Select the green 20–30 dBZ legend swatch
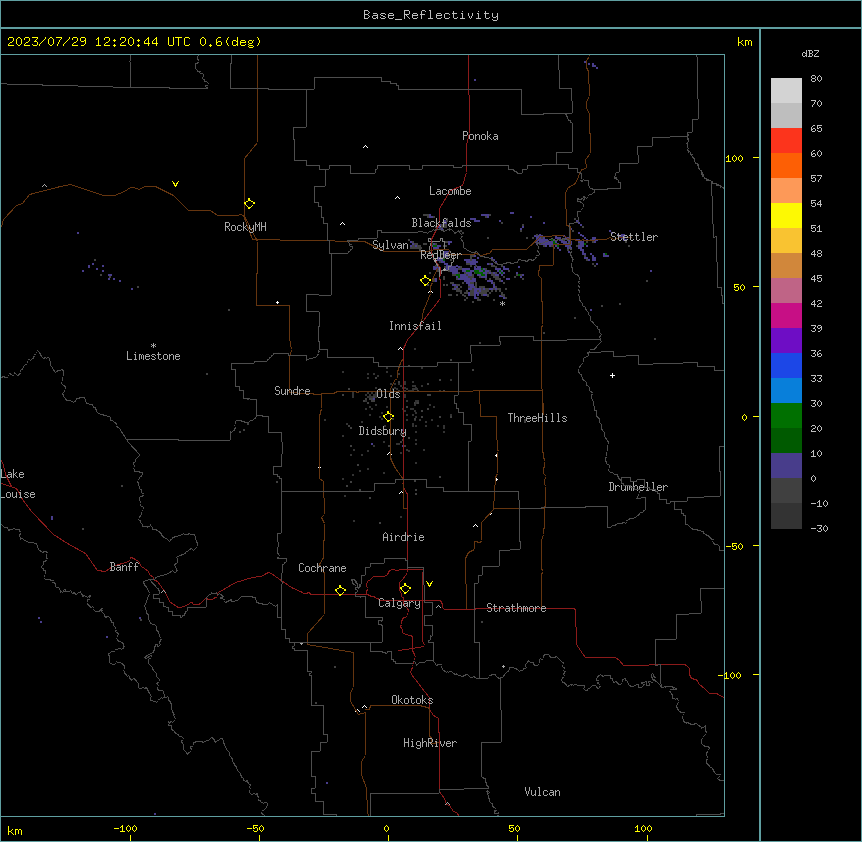This screenshot has width=862, height=842. 786,416
